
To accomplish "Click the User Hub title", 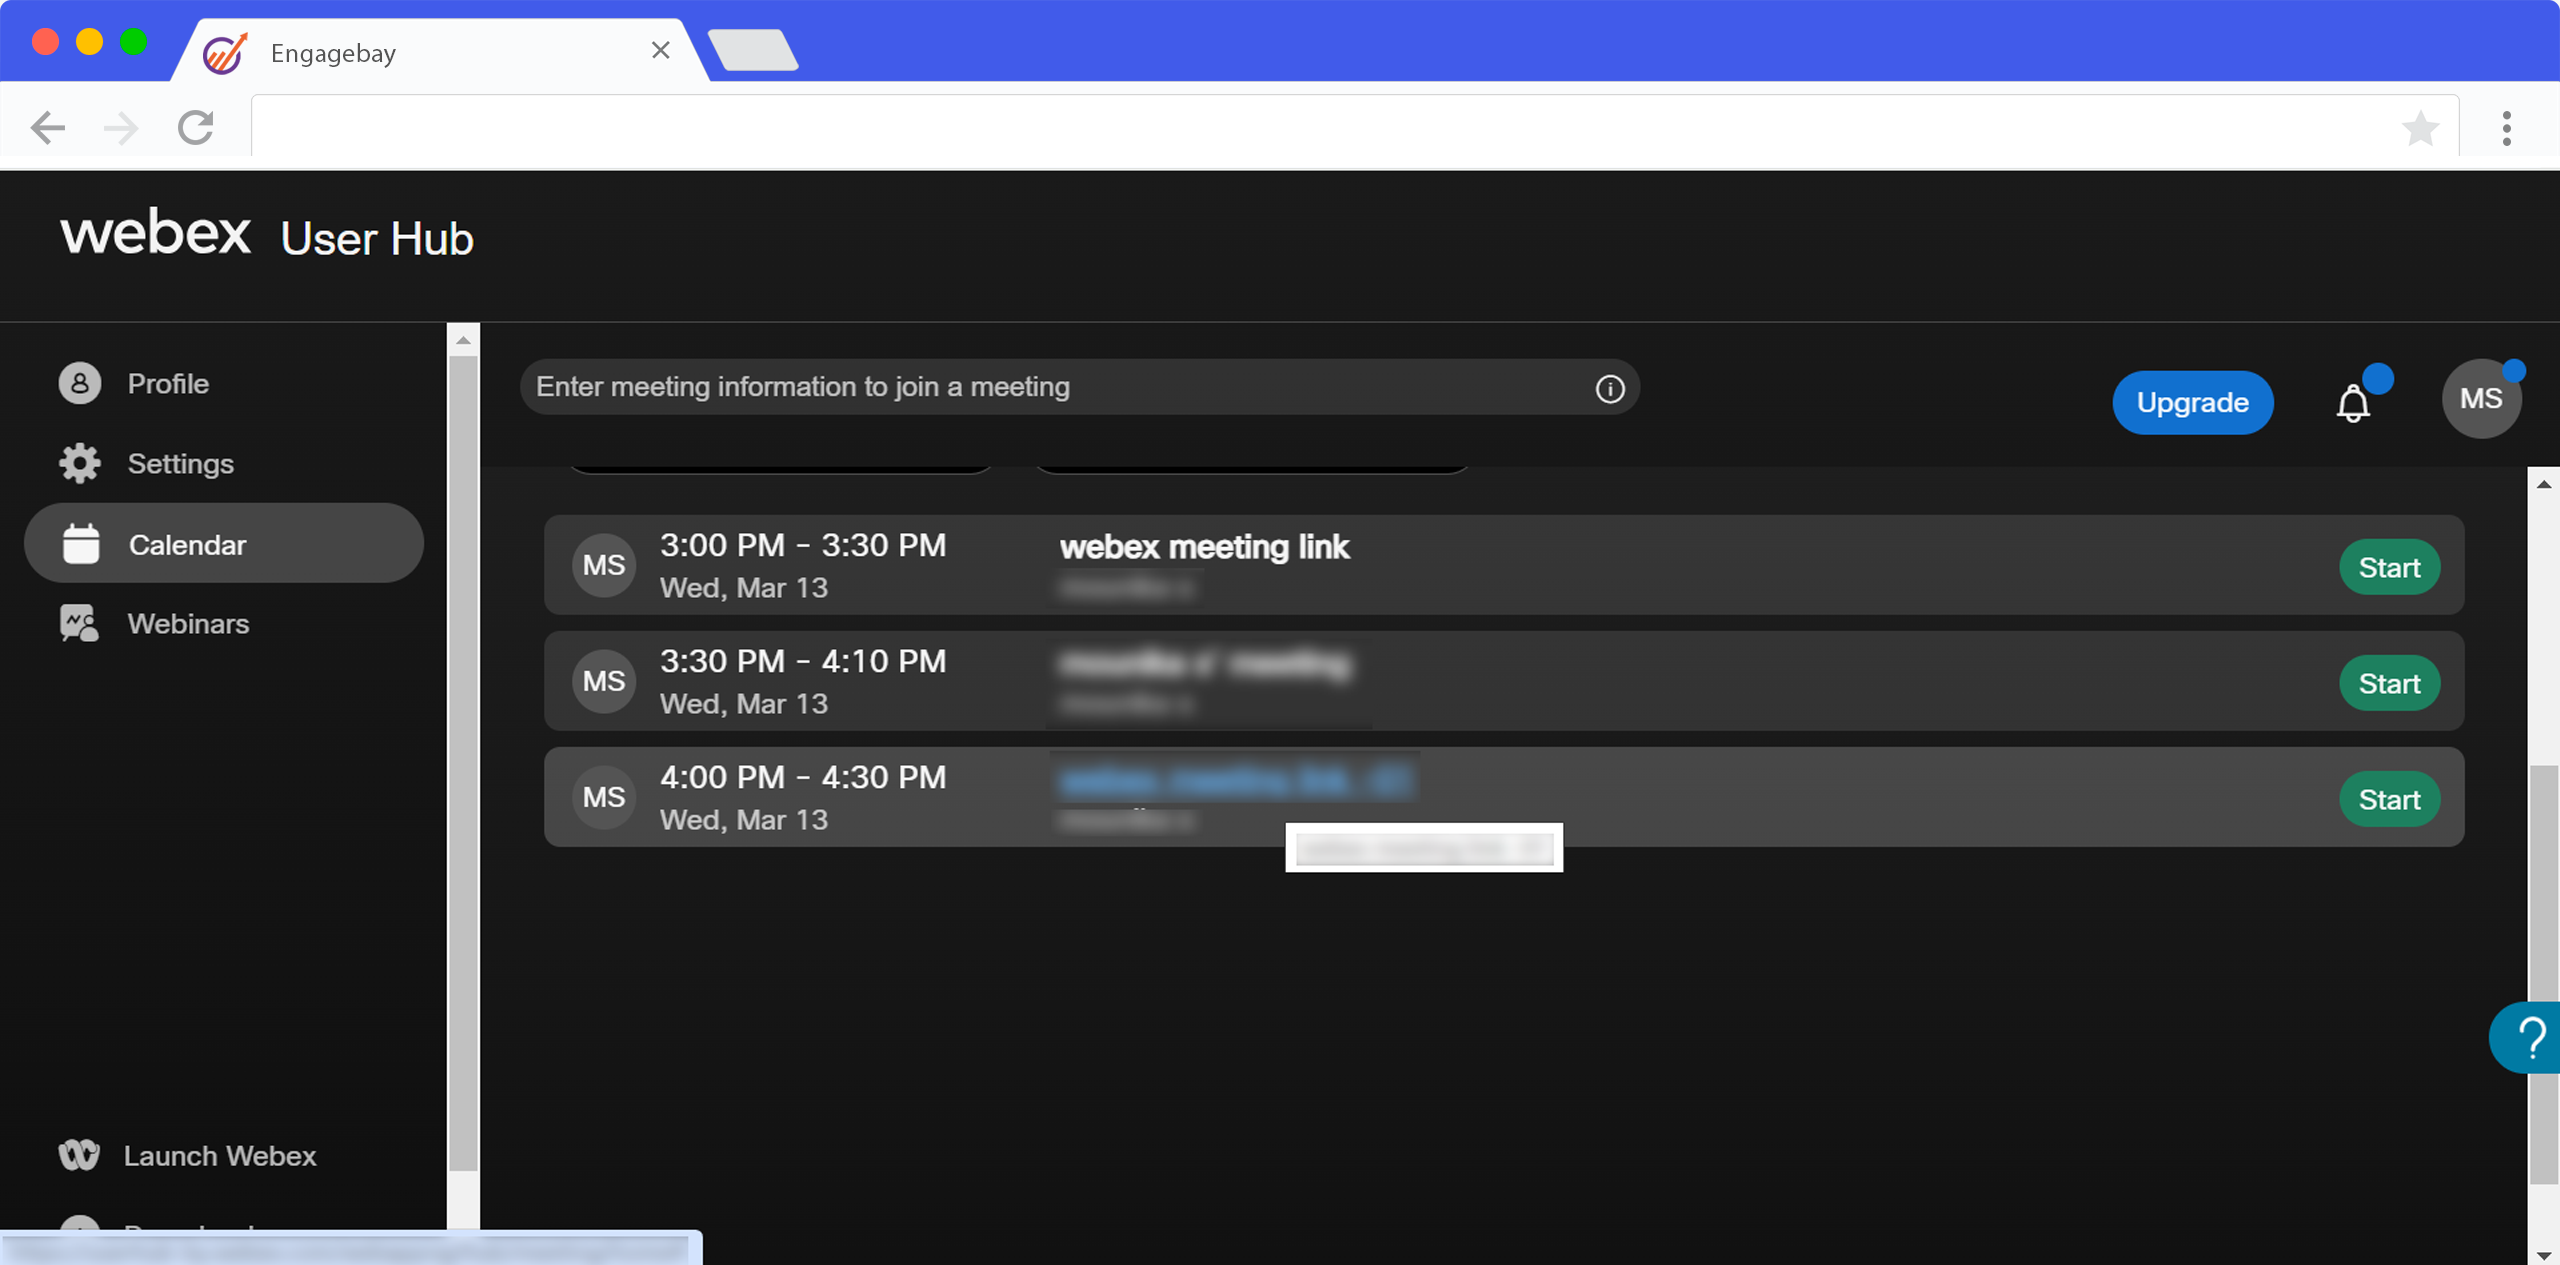I will pos(377,239).
